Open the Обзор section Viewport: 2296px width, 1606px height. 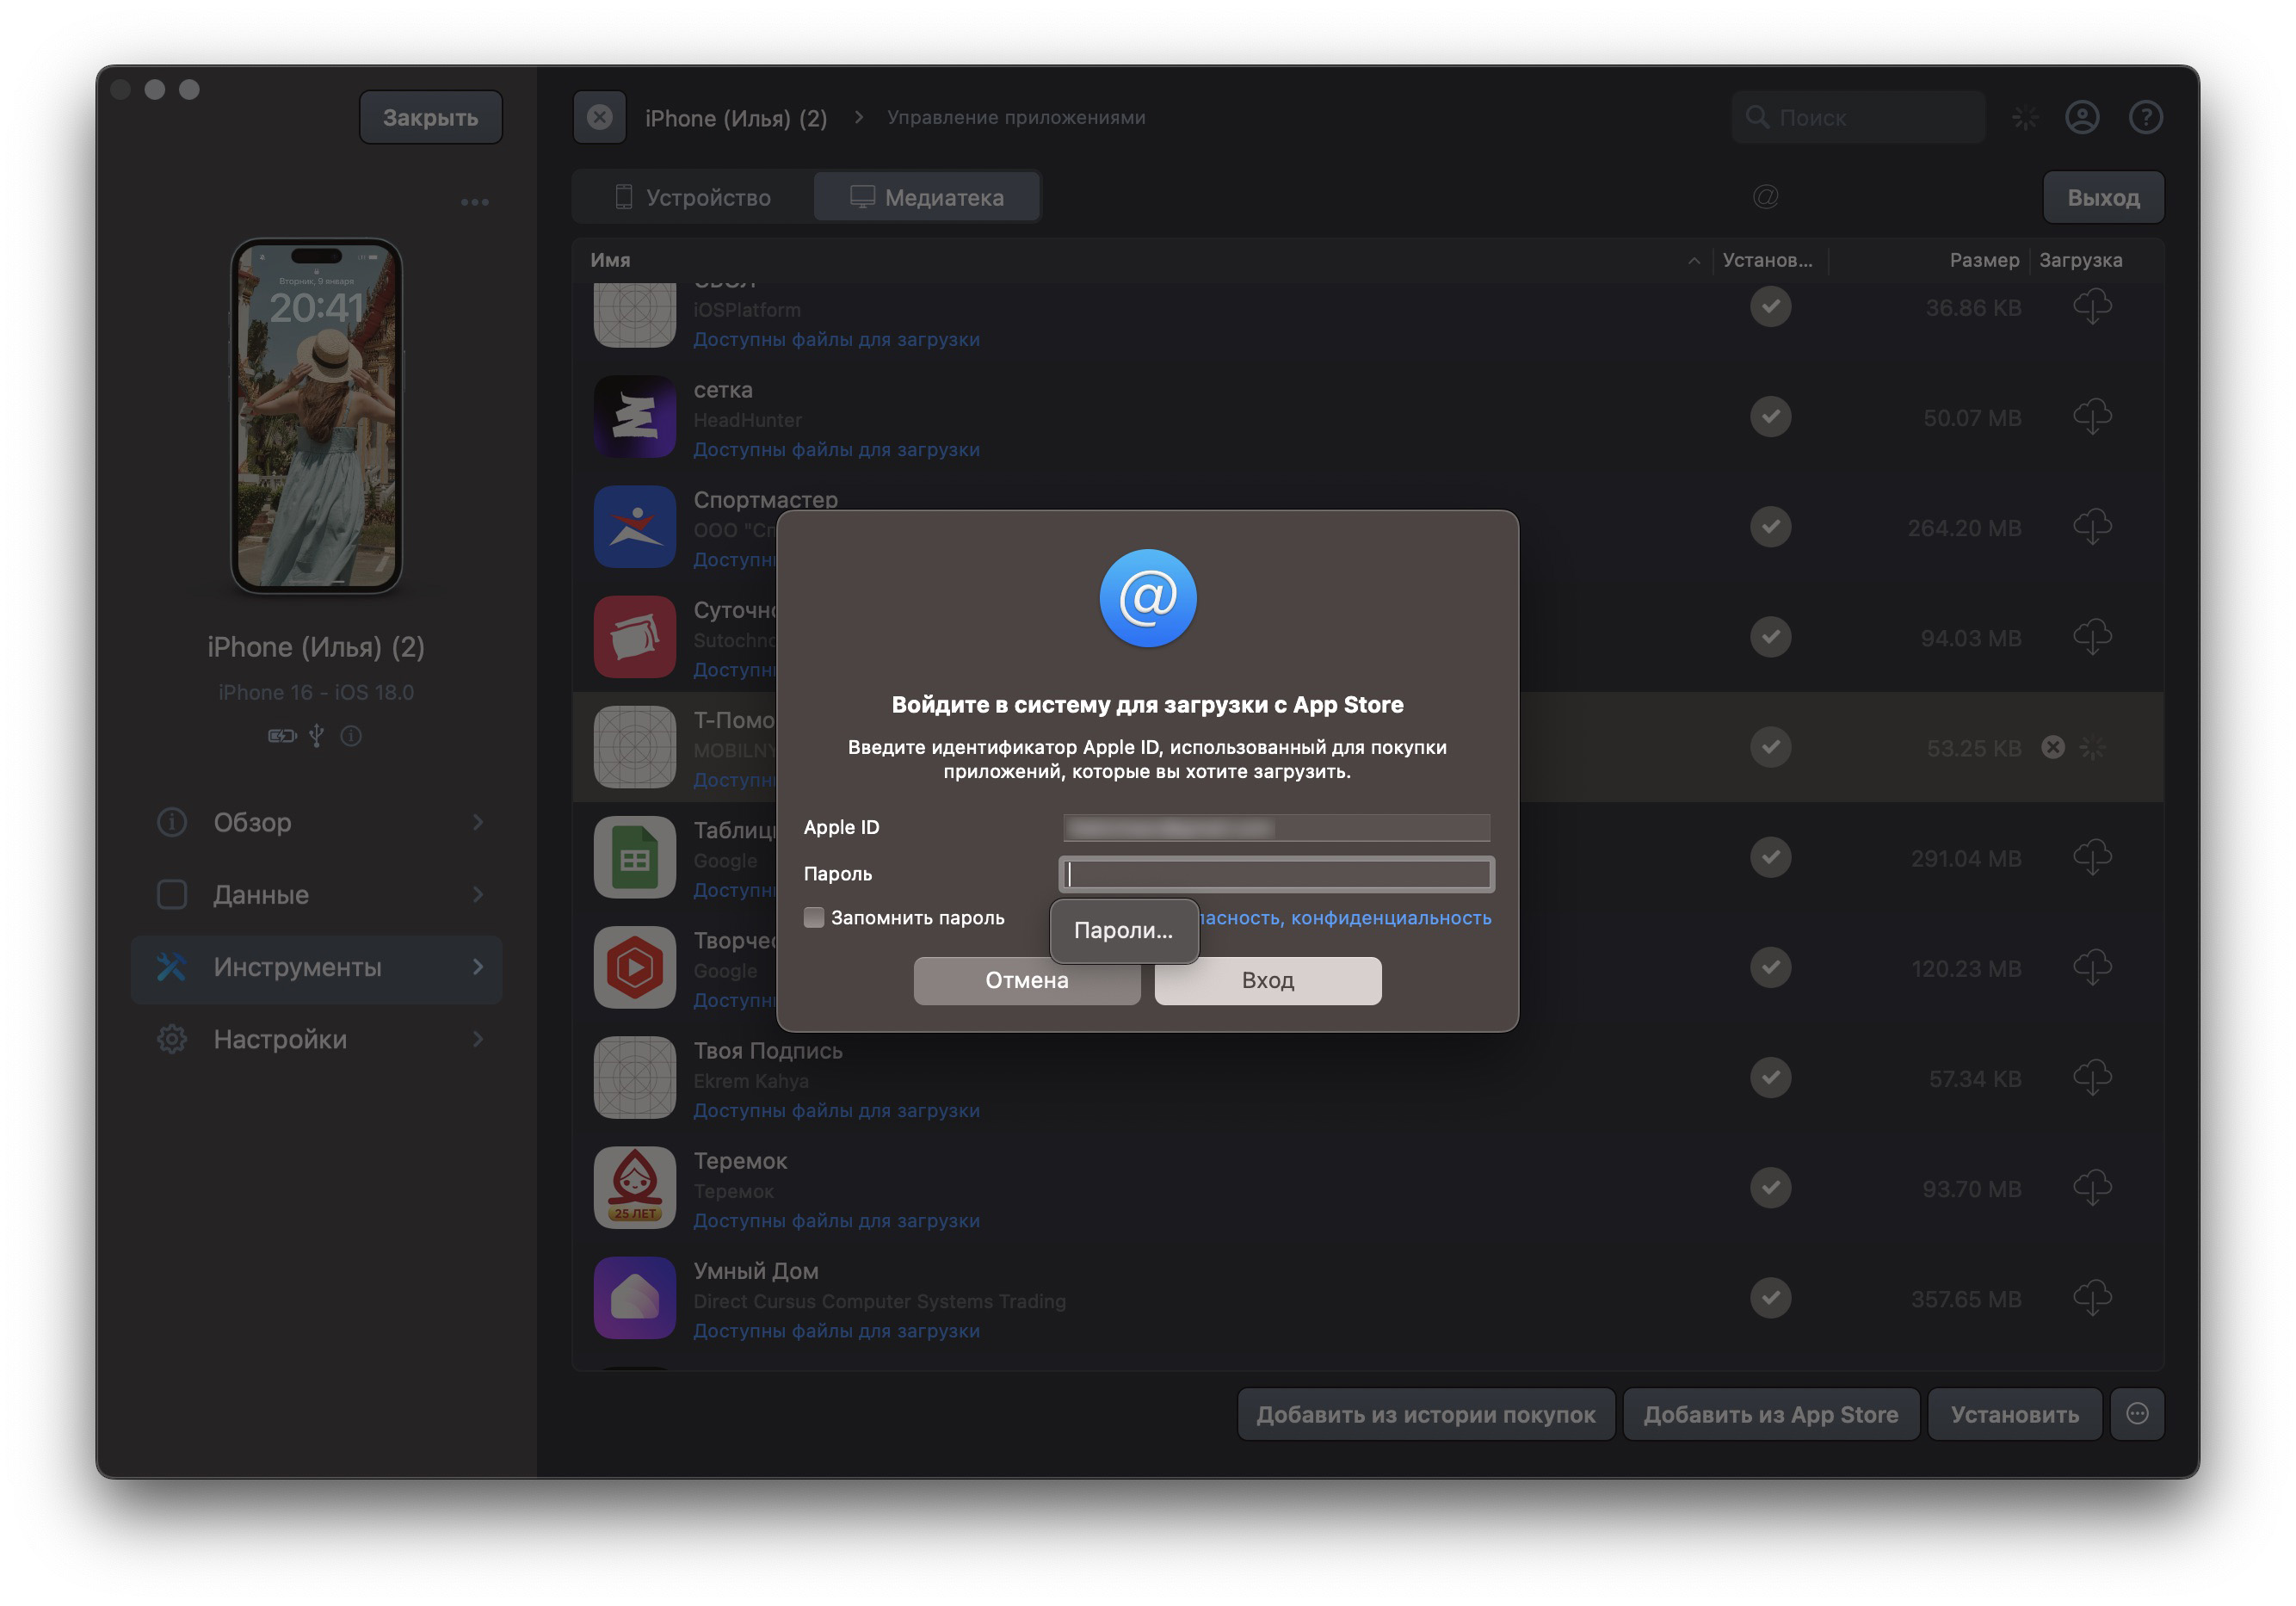pyautogui.click(x=317, y=822)
